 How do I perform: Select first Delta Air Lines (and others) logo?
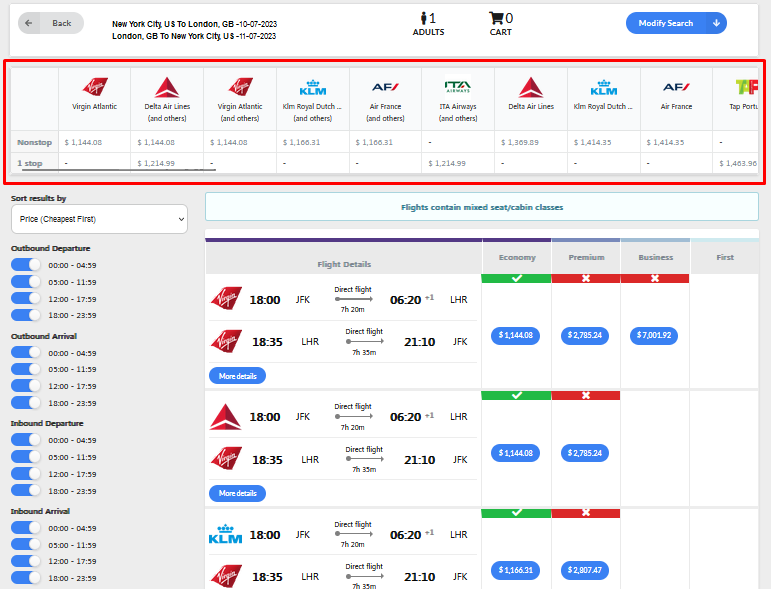[167, 88]
